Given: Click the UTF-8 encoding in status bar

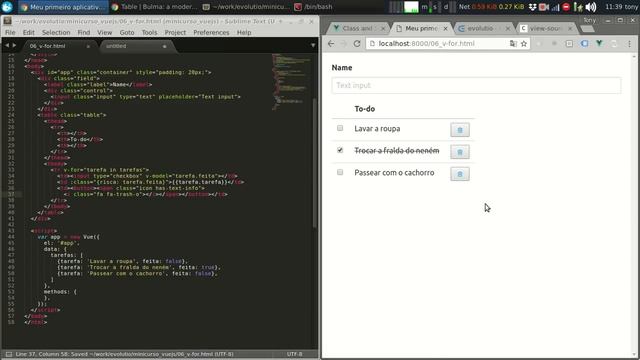Looking at the screenshot, I should pyautogui.click(x=294, y=354).
